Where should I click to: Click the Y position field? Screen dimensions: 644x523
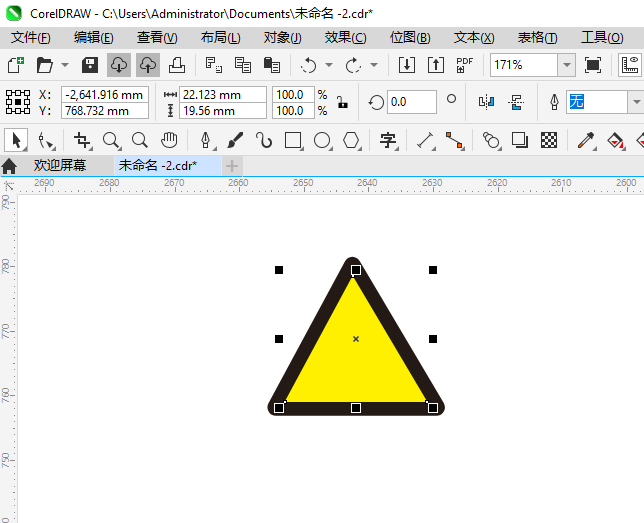[105, 111]
